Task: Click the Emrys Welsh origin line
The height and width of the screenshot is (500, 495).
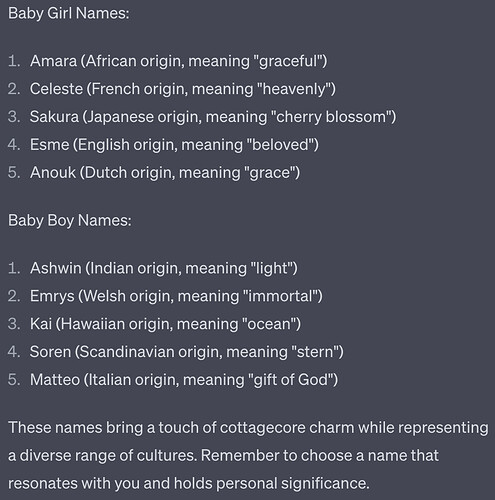Action: click(176, 296)
